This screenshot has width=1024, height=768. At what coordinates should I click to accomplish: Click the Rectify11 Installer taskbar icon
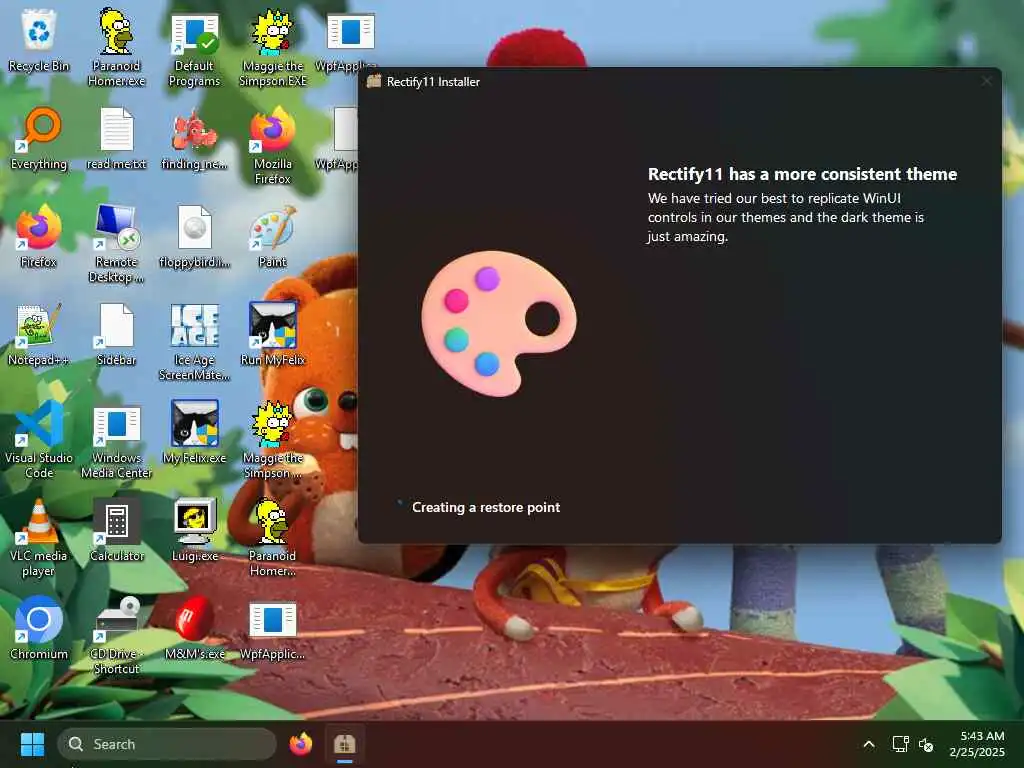point(344,744)
